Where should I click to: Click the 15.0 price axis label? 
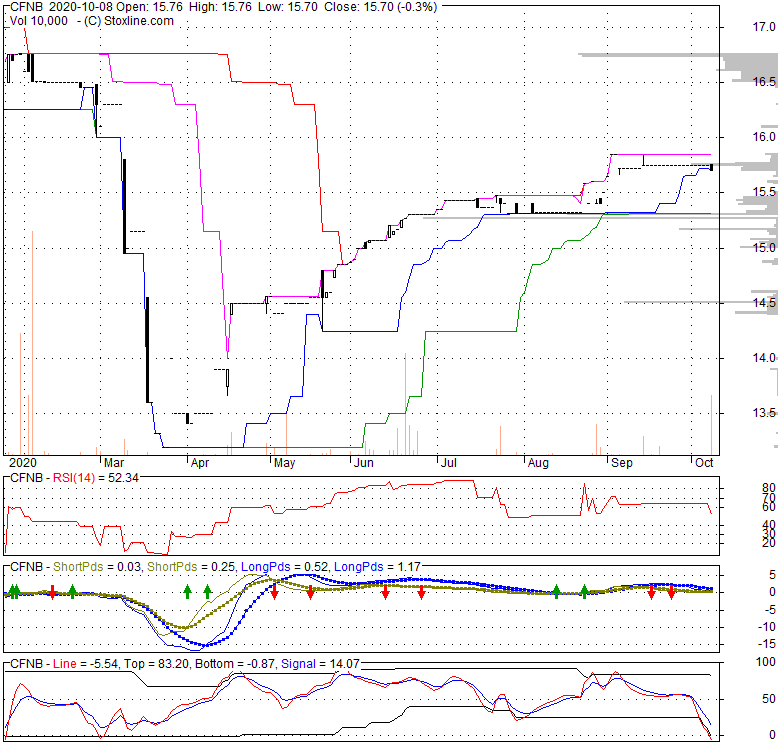[x=764, y=248]
